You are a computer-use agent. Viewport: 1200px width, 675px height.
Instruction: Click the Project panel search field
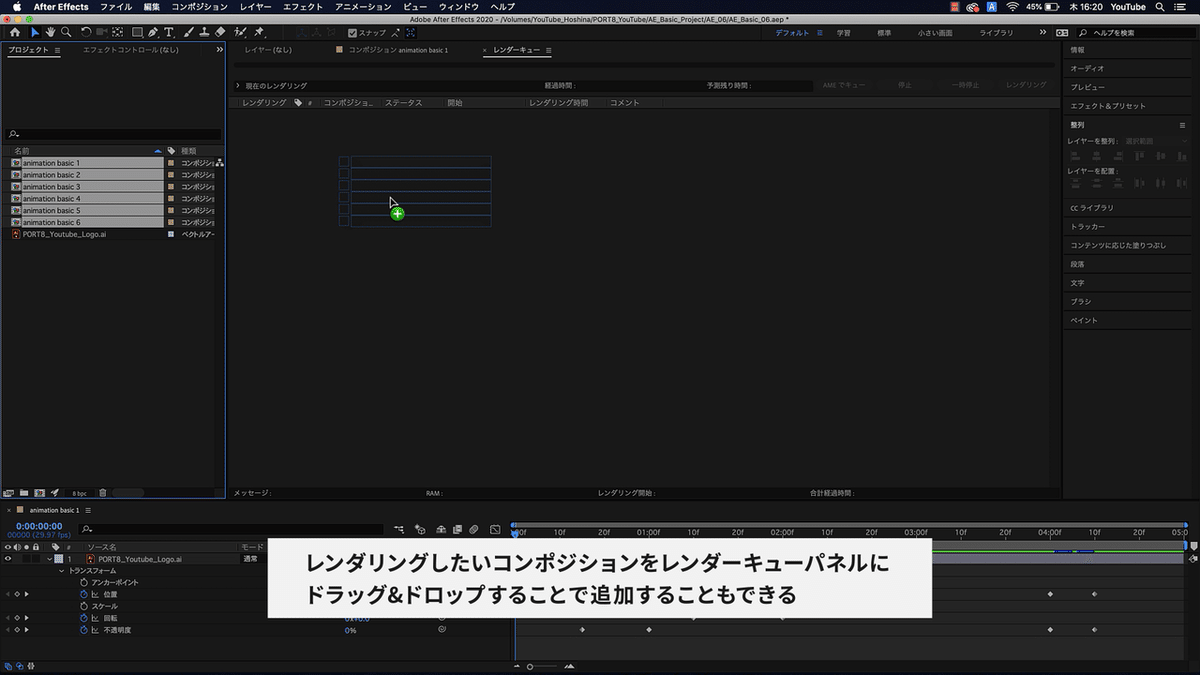point(113,133)
